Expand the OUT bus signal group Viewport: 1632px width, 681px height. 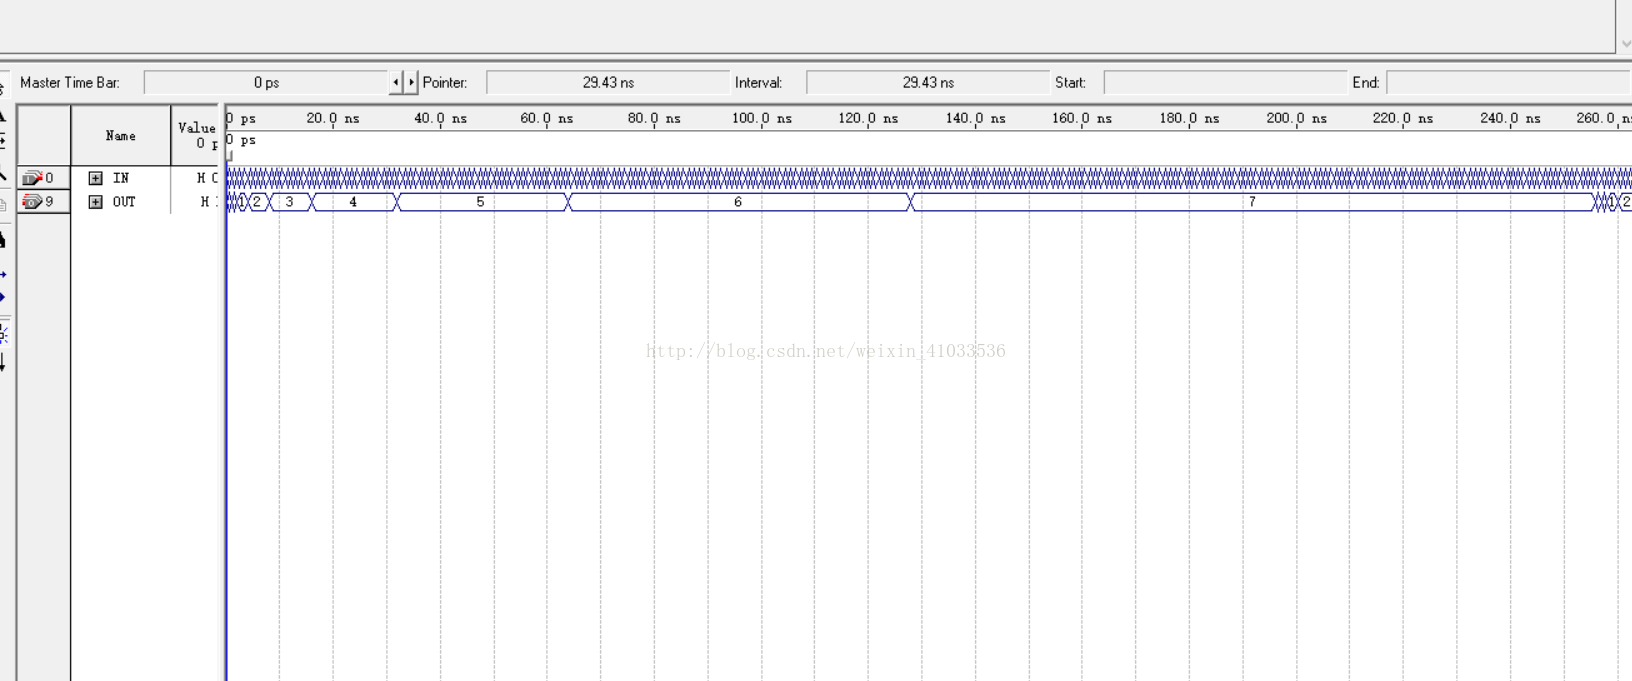[95, 202]
